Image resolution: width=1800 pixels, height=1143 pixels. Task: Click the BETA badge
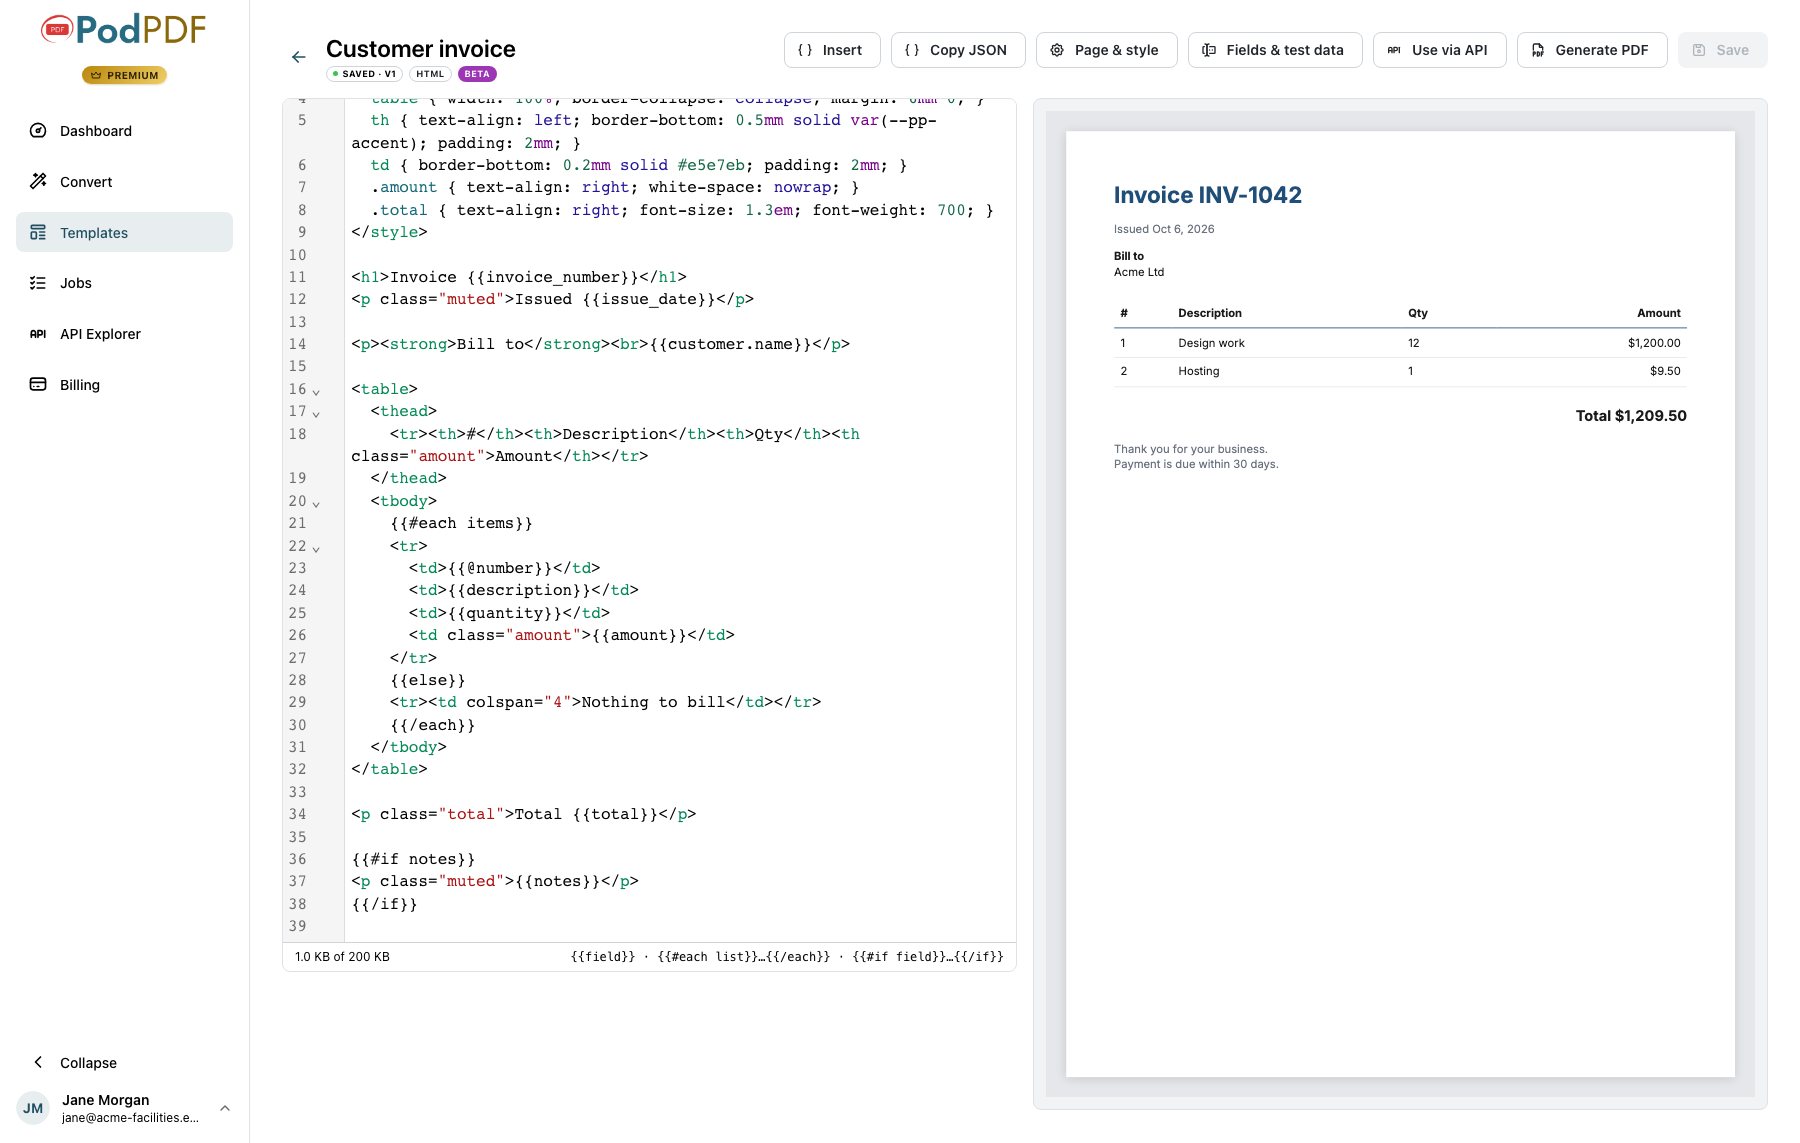click(x=477, y=74)
